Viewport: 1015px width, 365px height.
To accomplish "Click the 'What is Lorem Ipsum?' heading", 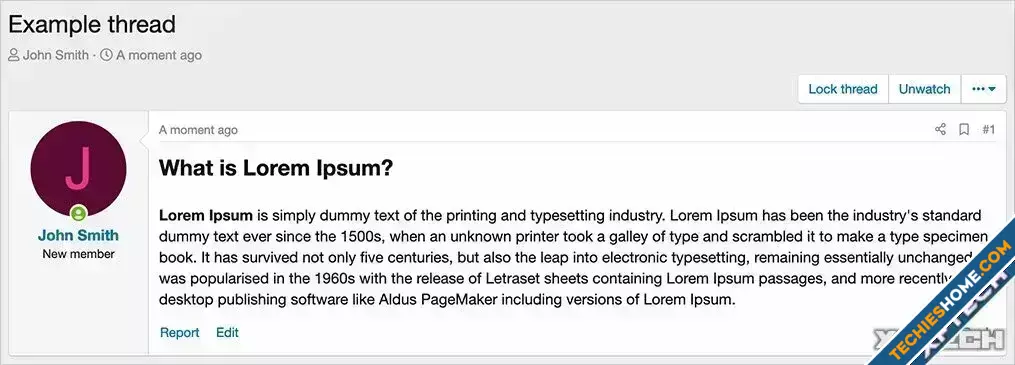I will pyautogui.click(x=276, y=168).
